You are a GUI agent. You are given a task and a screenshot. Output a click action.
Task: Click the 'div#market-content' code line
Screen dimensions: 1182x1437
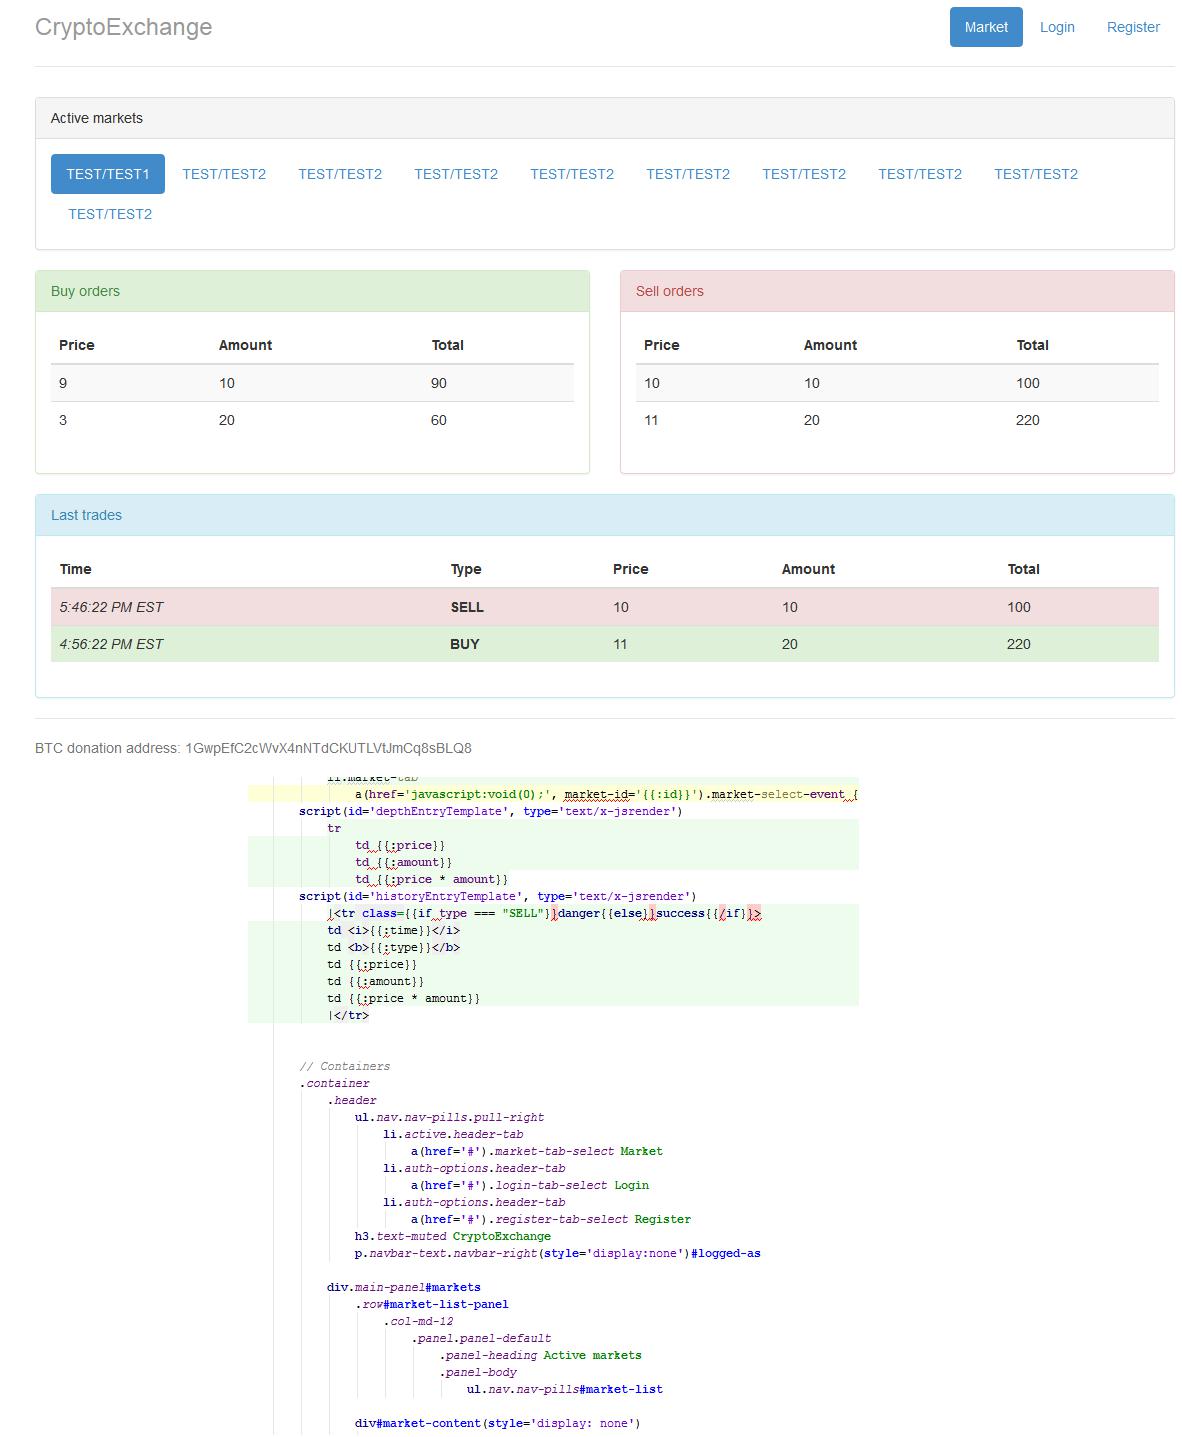(x=498, y=1423)
